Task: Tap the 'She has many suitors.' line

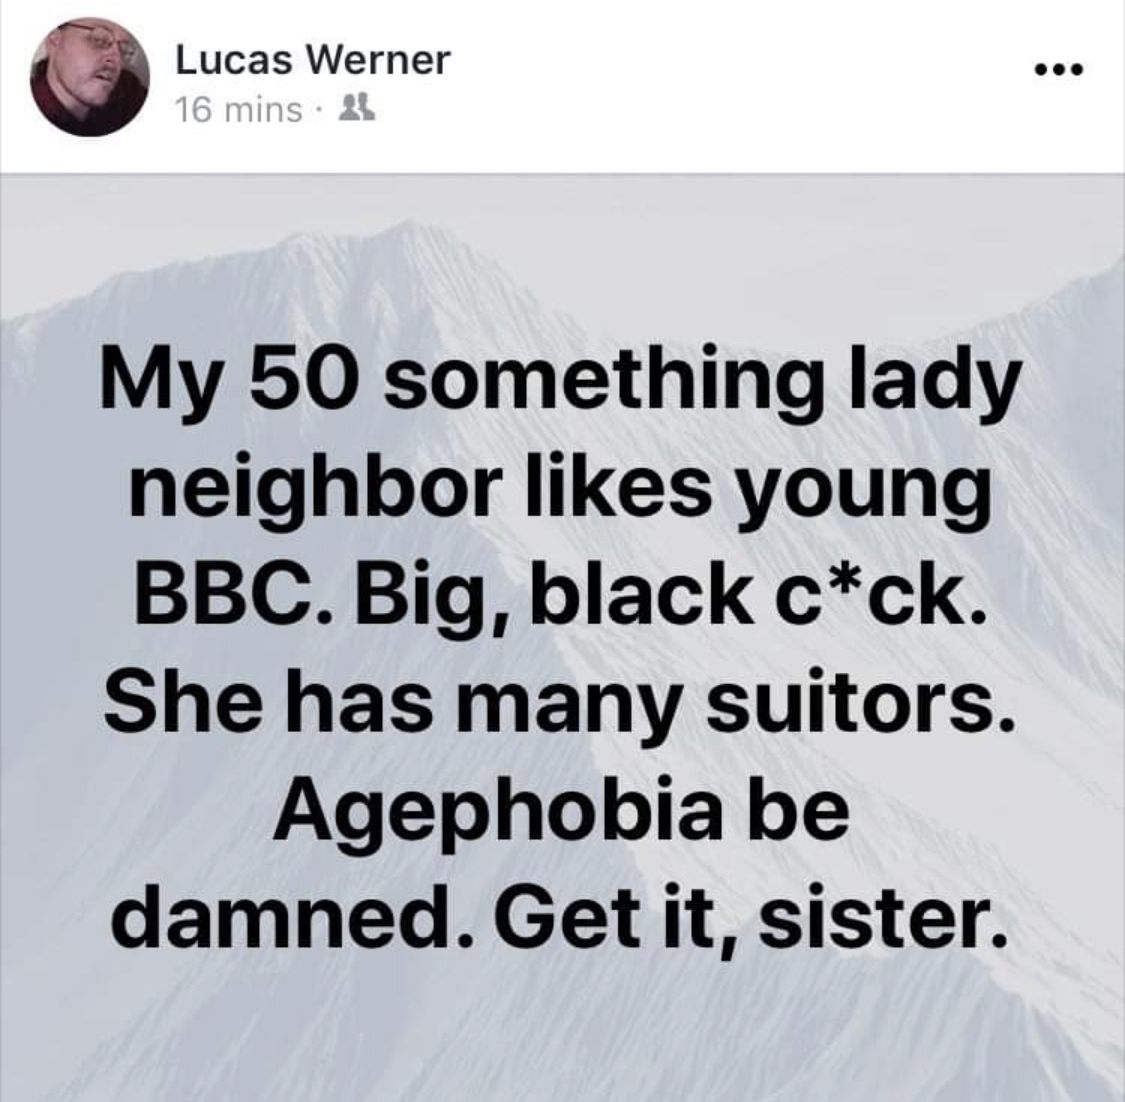Action: click(559, 707)
